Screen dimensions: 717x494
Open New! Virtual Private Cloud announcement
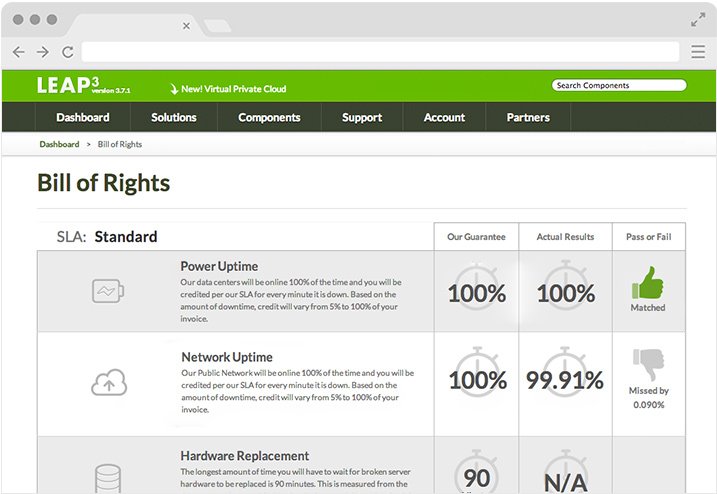[228, 89]
